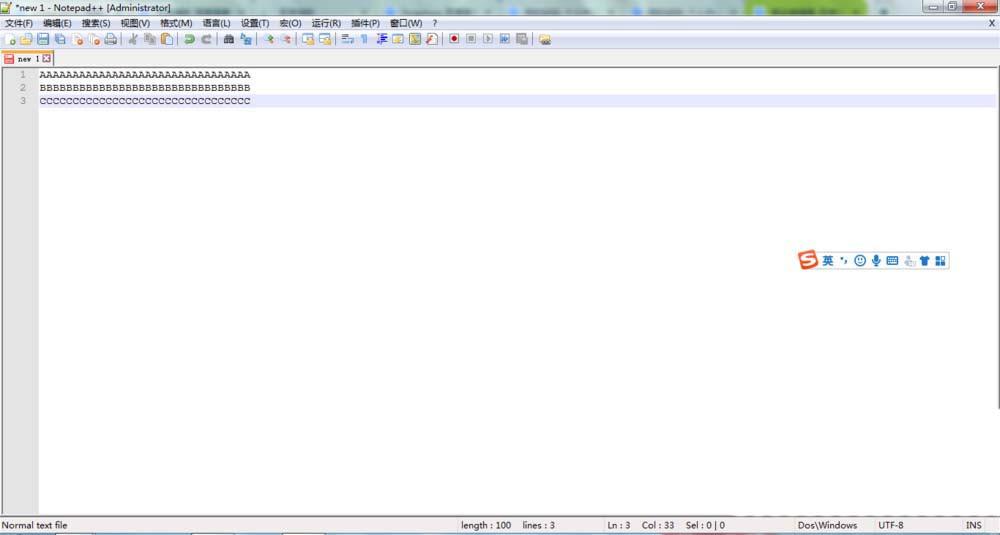Switch to the new 1 tab
This screenshot has width=1000, height=535.
[27, 59]
